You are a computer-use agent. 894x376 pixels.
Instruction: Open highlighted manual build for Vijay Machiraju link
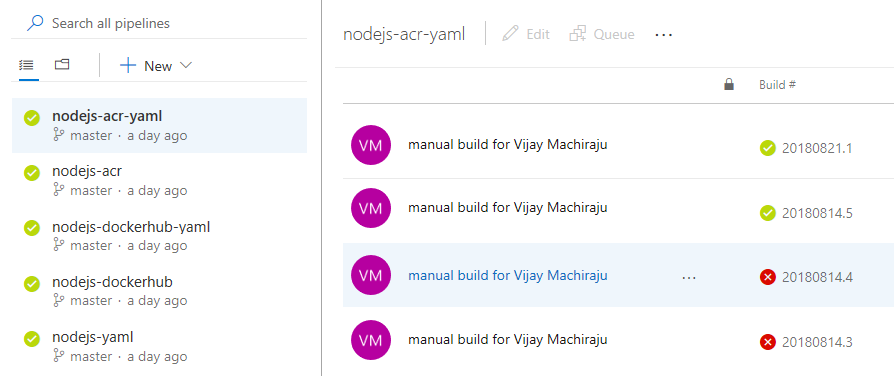(507, 276)
